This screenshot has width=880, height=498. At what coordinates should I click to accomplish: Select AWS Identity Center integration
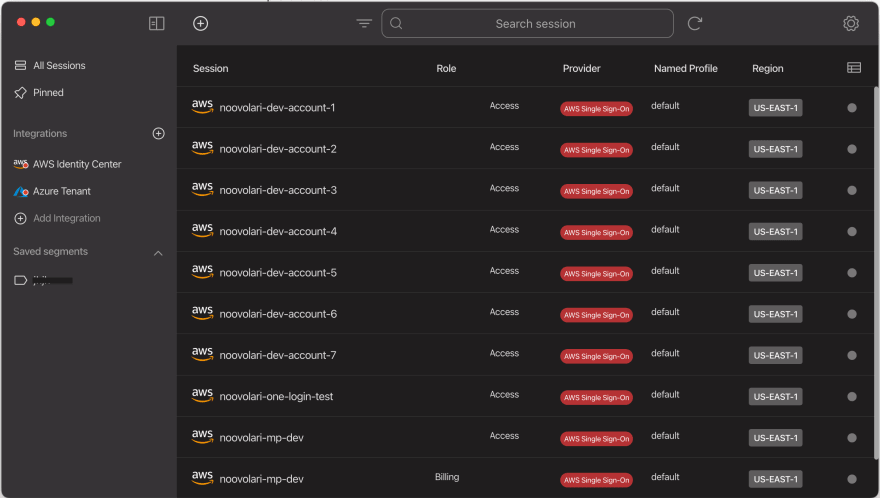coord(77,164)
